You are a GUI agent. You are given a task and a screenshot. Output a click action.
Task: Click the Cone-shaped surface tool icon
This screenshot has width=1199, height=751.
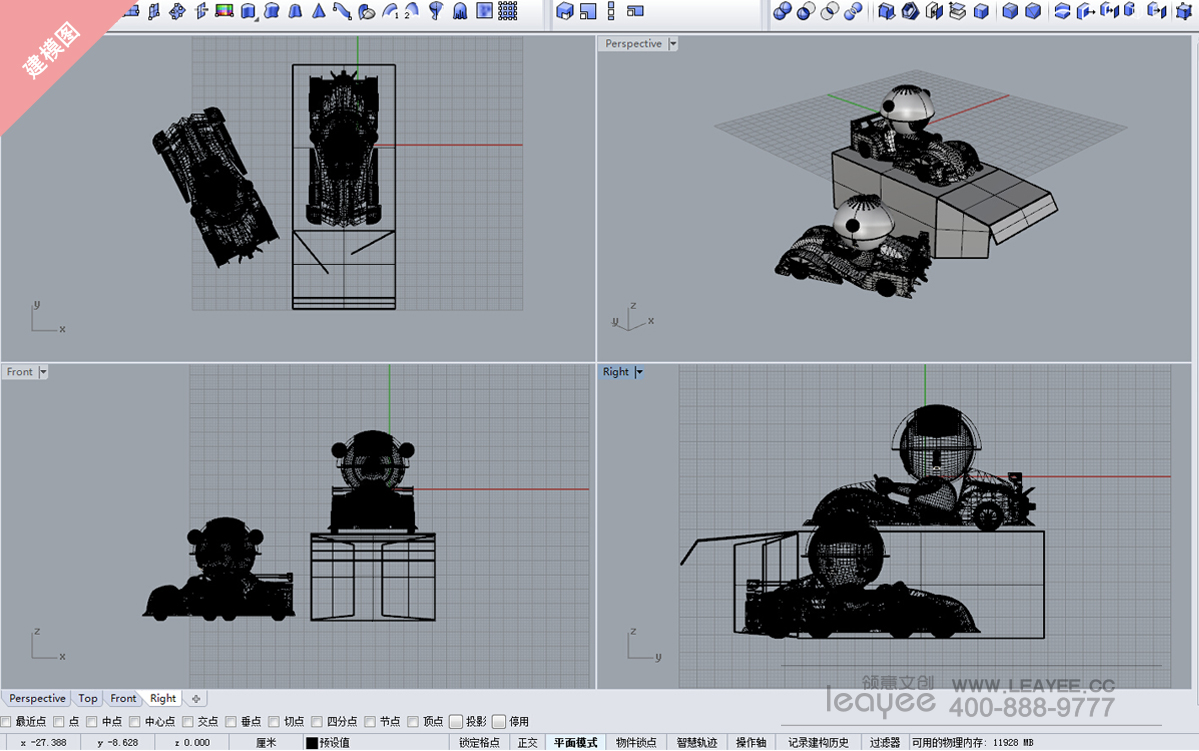tap(318, 11)
